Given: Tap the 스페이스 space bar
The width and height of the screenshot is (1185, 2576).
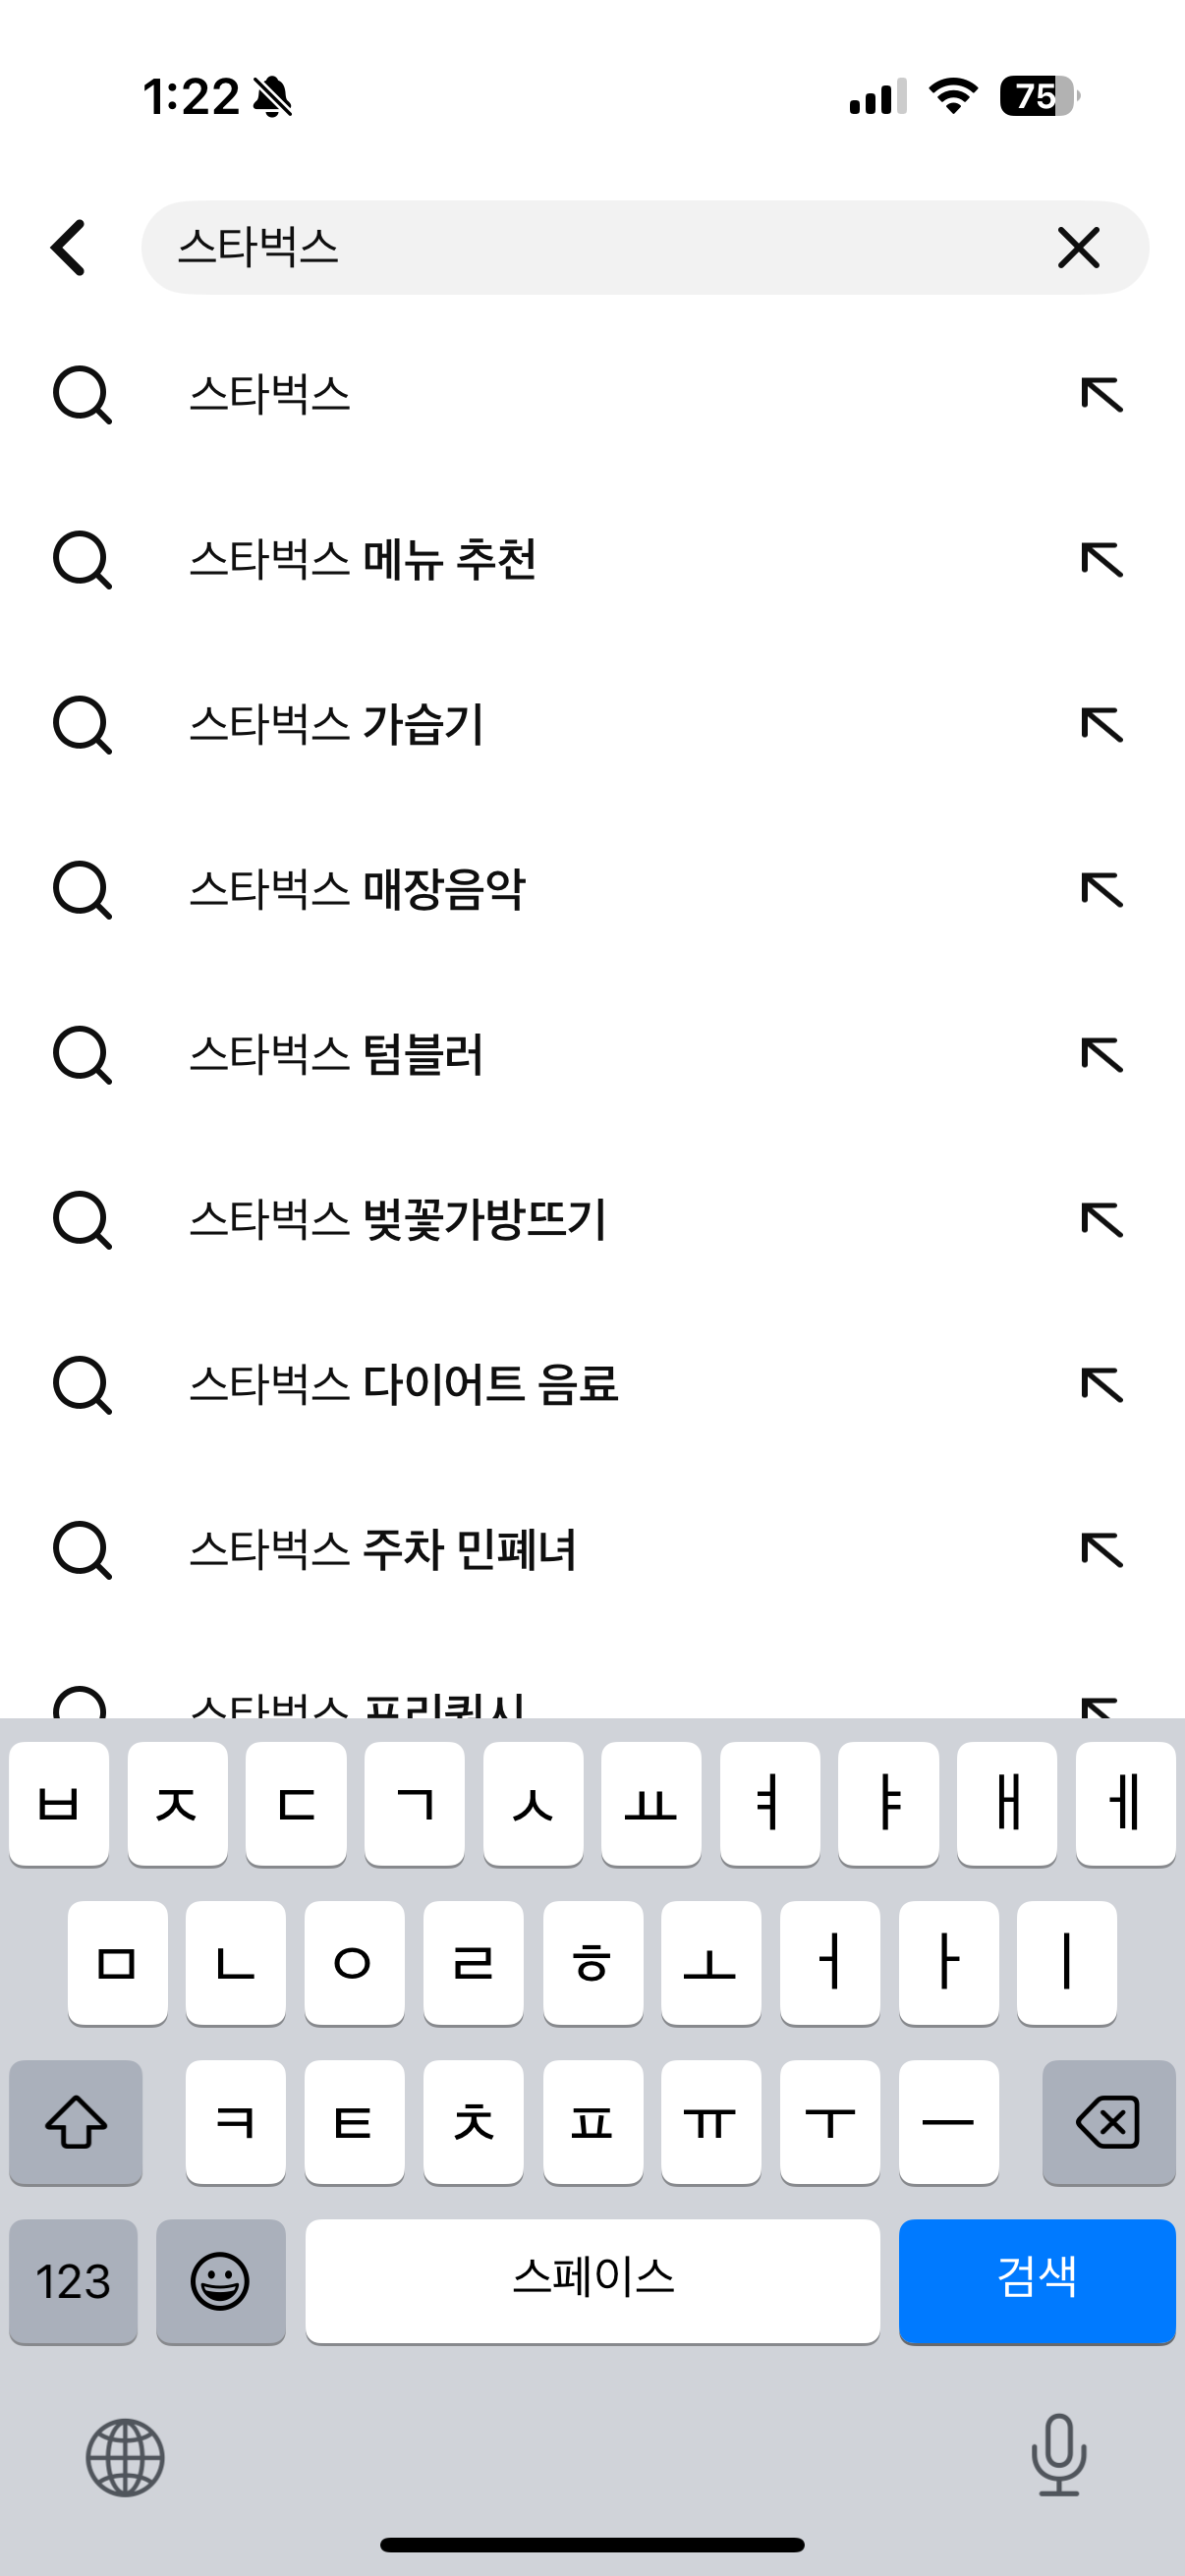Looking at the screenshot, I should coord(593,2281).
